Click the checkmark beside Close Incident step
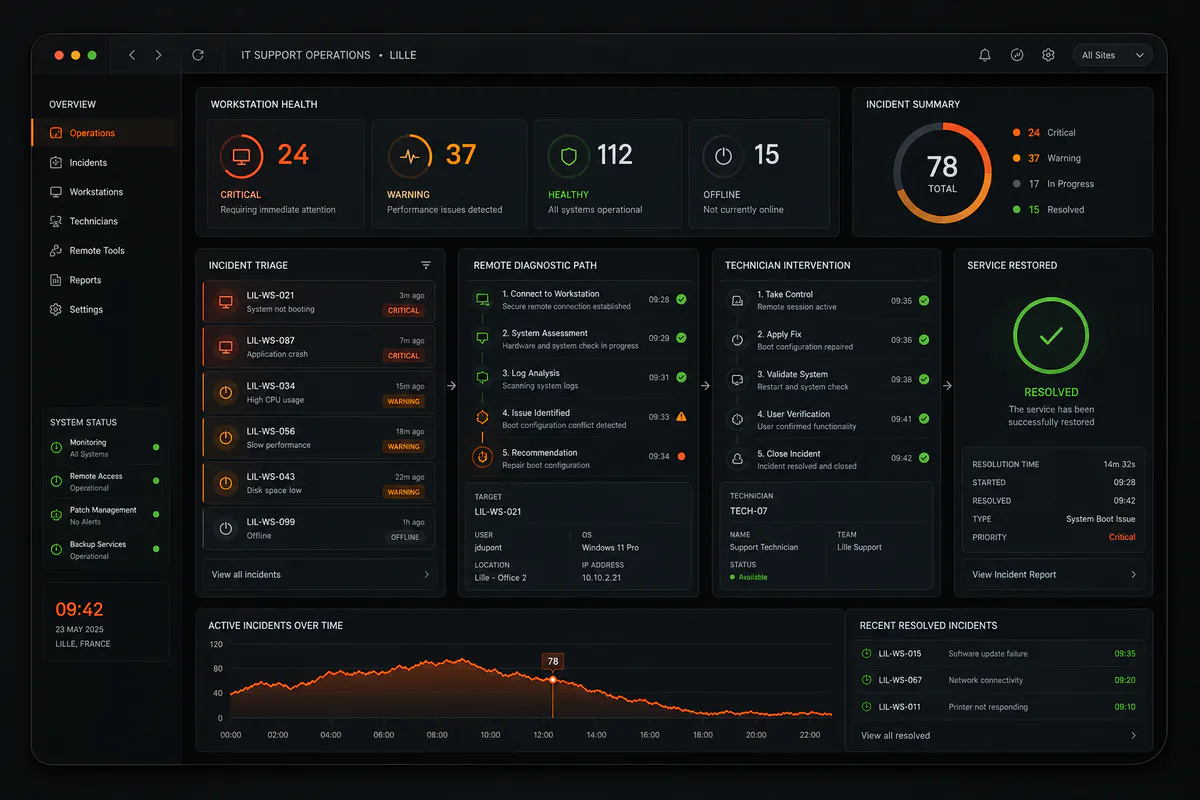 pyautogui.click(x=924, y=458)
